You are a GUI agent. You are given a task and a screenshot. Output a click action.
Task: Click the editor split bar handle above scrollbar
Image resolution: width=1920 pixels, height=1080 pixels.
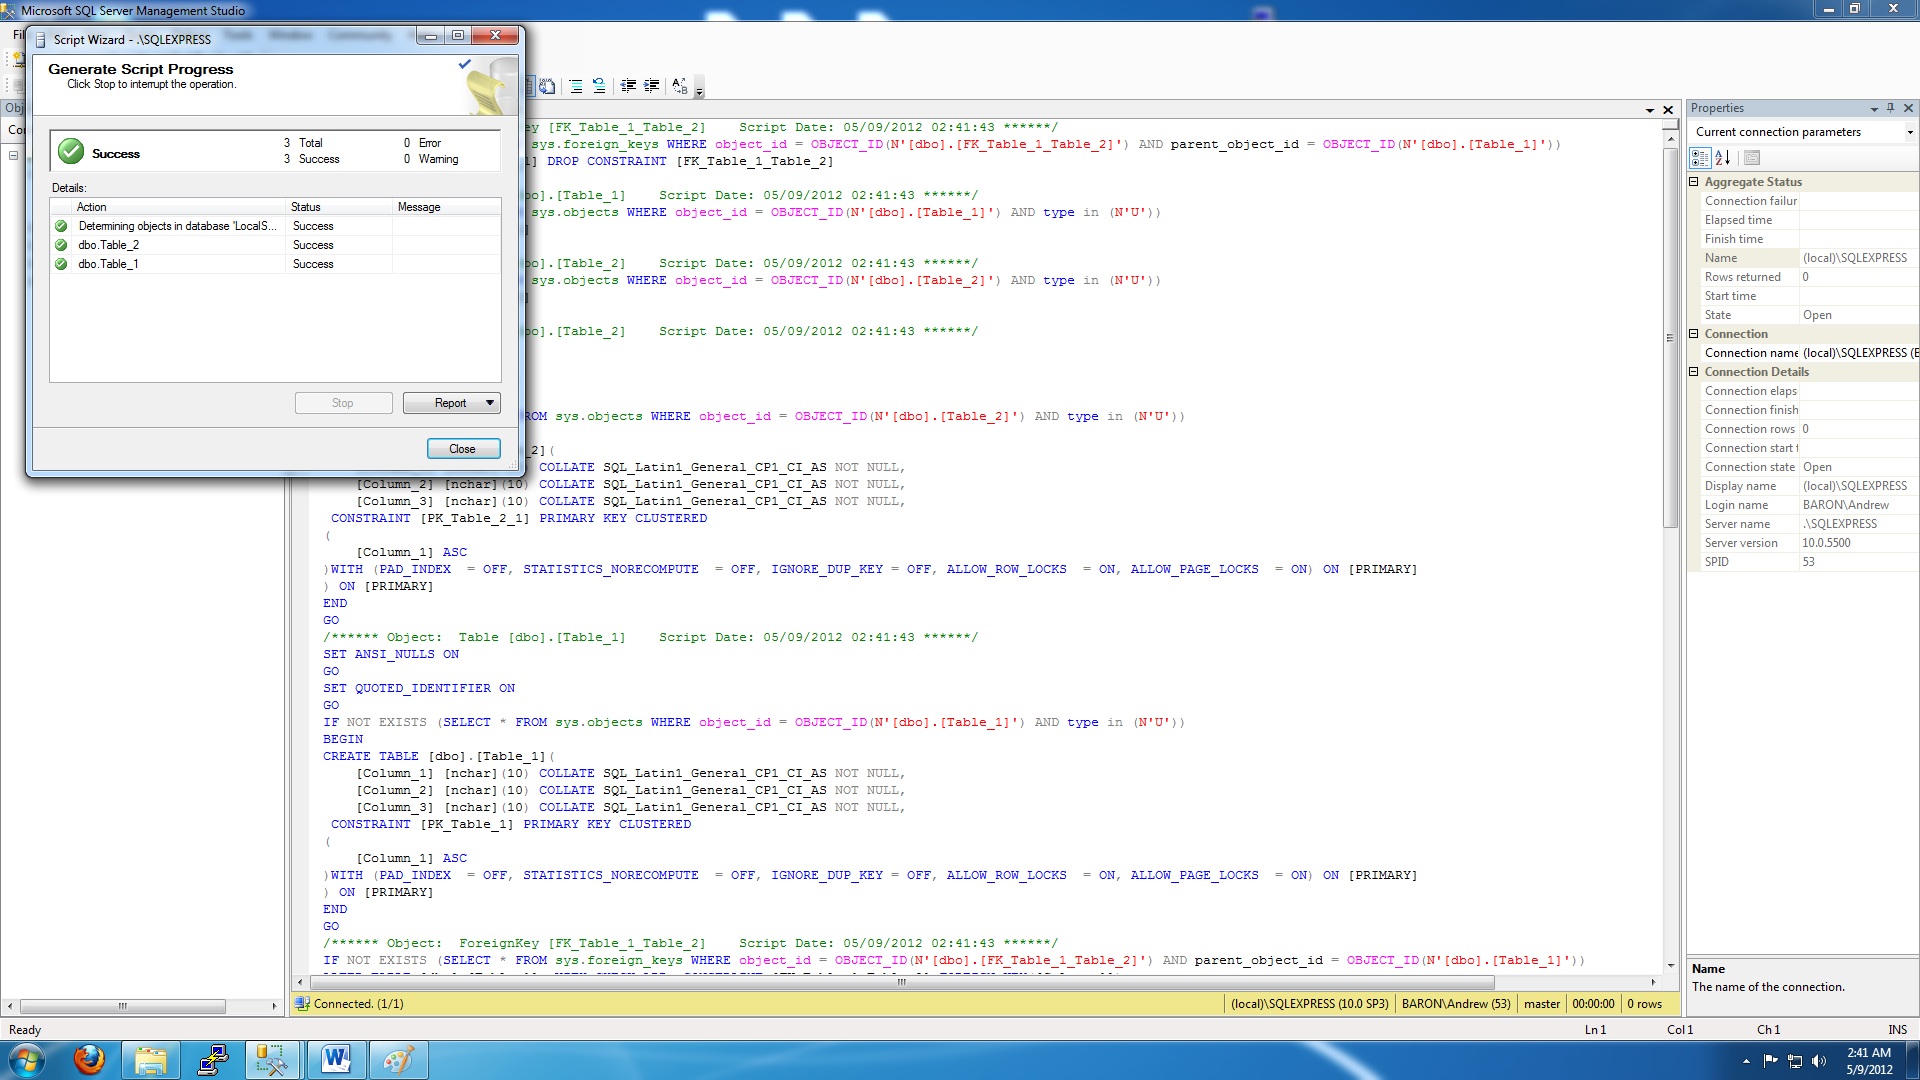coord(1670,124)
